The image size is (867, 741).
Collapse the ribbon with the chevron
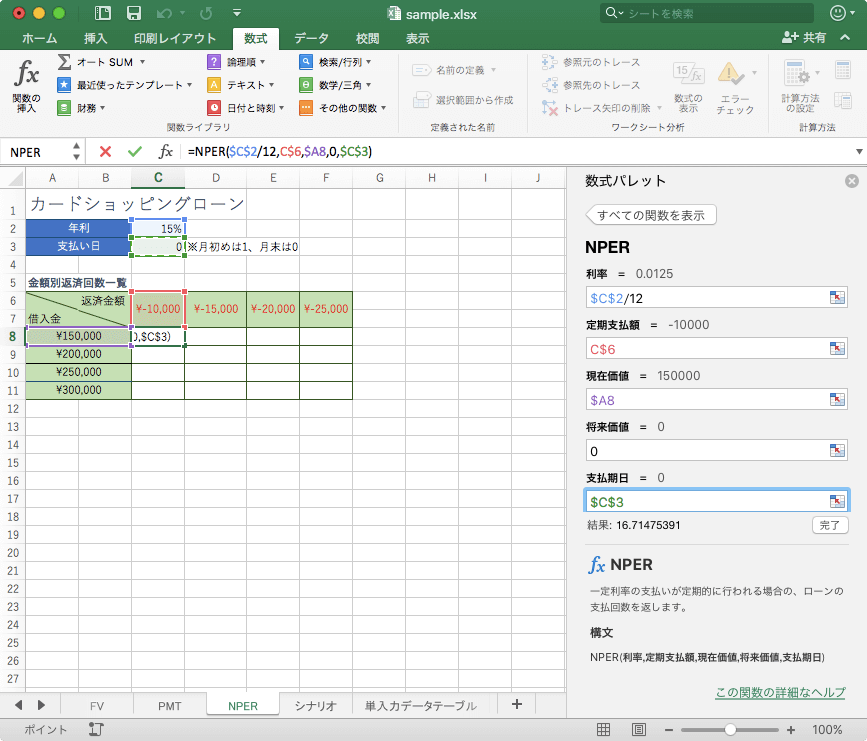tap(845, 38)
